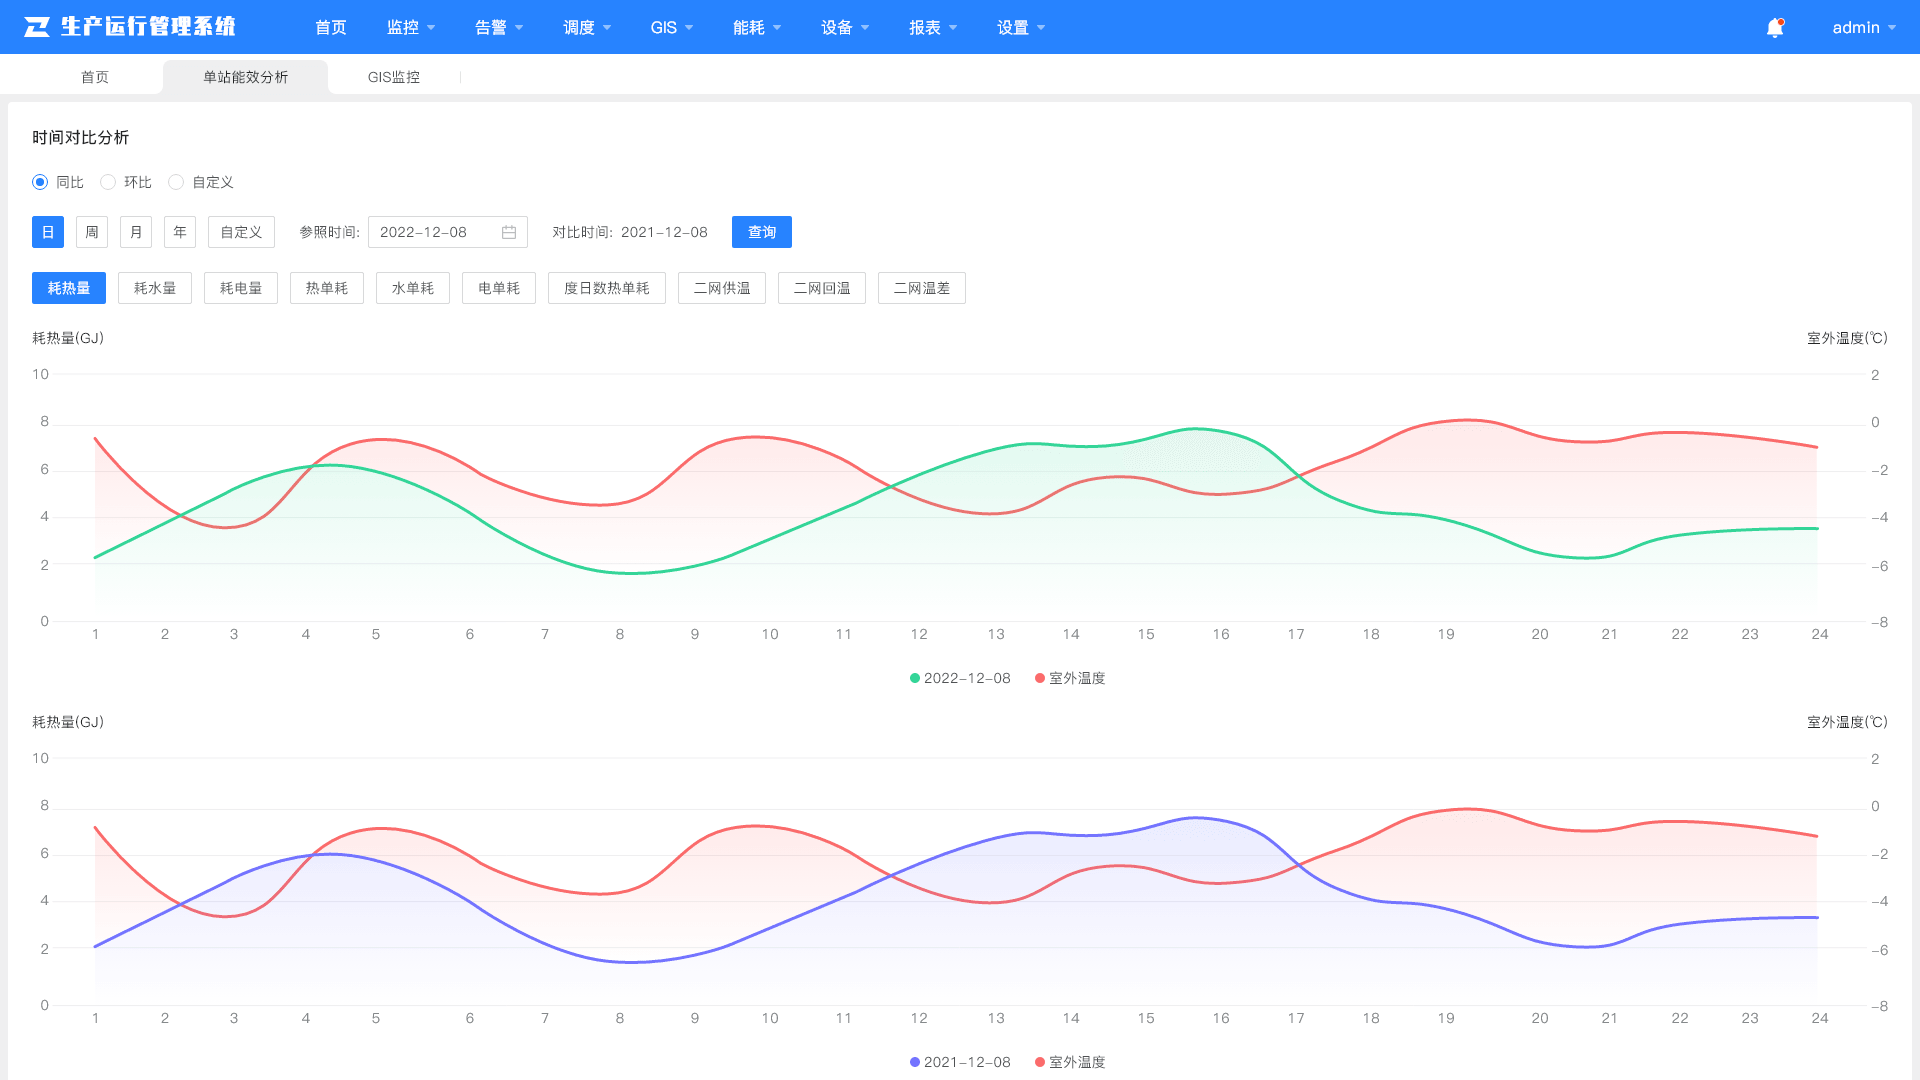The width and height of the screenshot is (1920, 1080).
Task: Expand the 告警 menu
Action: 499,27
